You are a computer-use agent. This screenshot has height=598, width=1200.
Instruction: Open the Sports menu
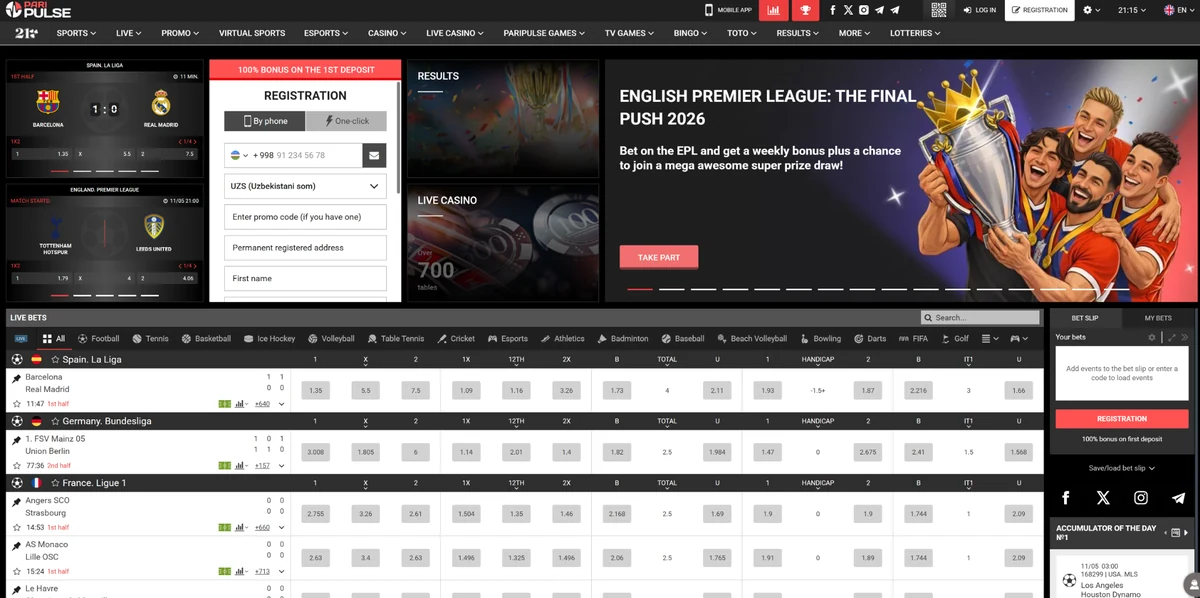pyautogui.click(x=76, y=33)
